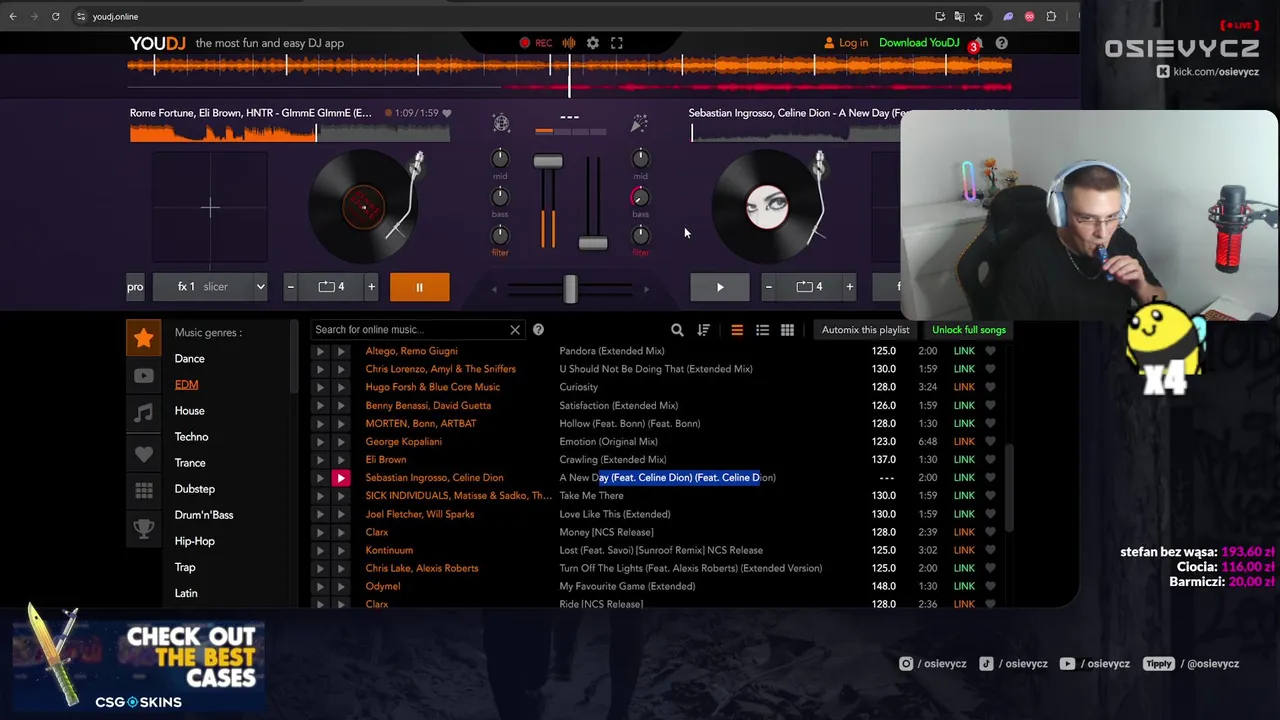Image resolution: width=1280 pixels, height=720 pixels.
Task: Play the right deck
Action: pos(720,287)
